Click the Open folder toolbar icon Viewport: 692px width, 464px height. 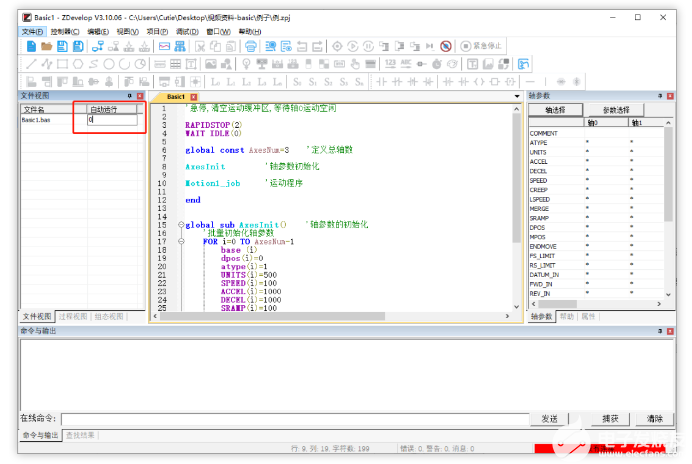47,46
